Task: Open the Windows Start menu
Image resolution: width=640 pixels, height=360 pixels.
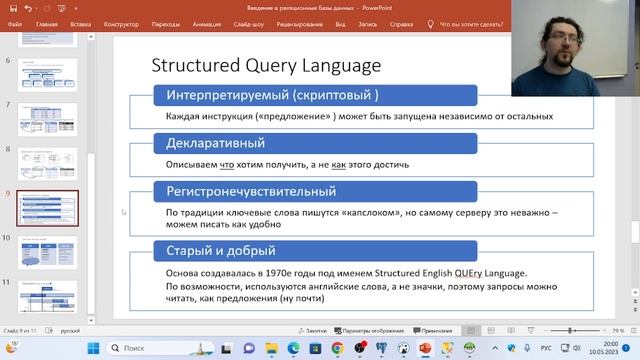Action: pyautogui.click(x=93, y=348)
